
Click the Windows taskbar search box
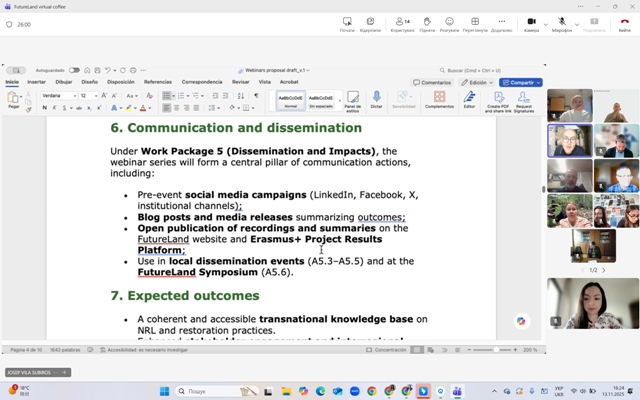click(208, 391)
